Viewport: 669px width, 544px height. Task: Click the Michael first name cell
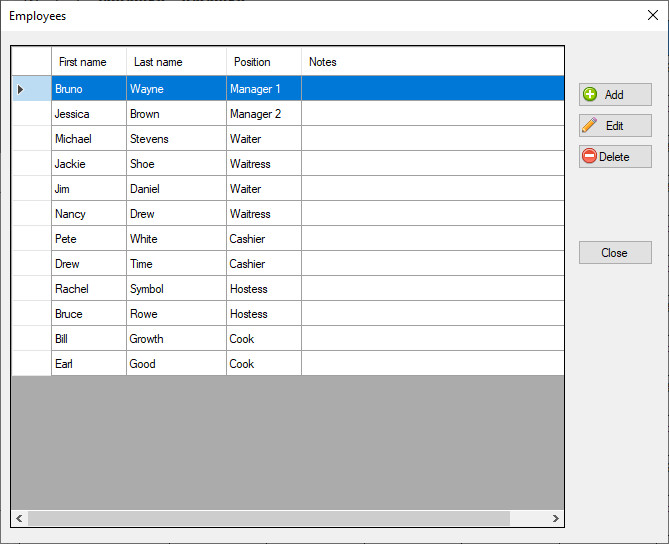pos(89,139)
